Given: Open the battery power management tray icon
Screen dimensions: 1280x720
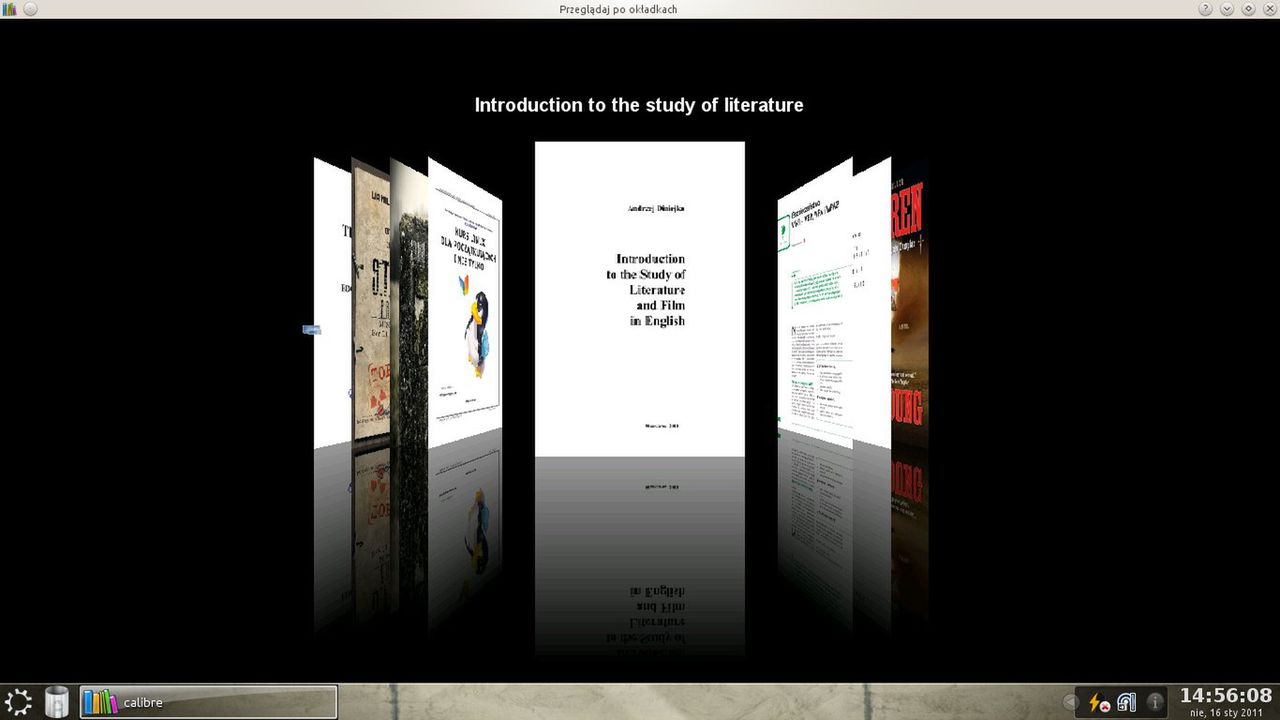Looking at the screenshot, I should point(1099,702).
